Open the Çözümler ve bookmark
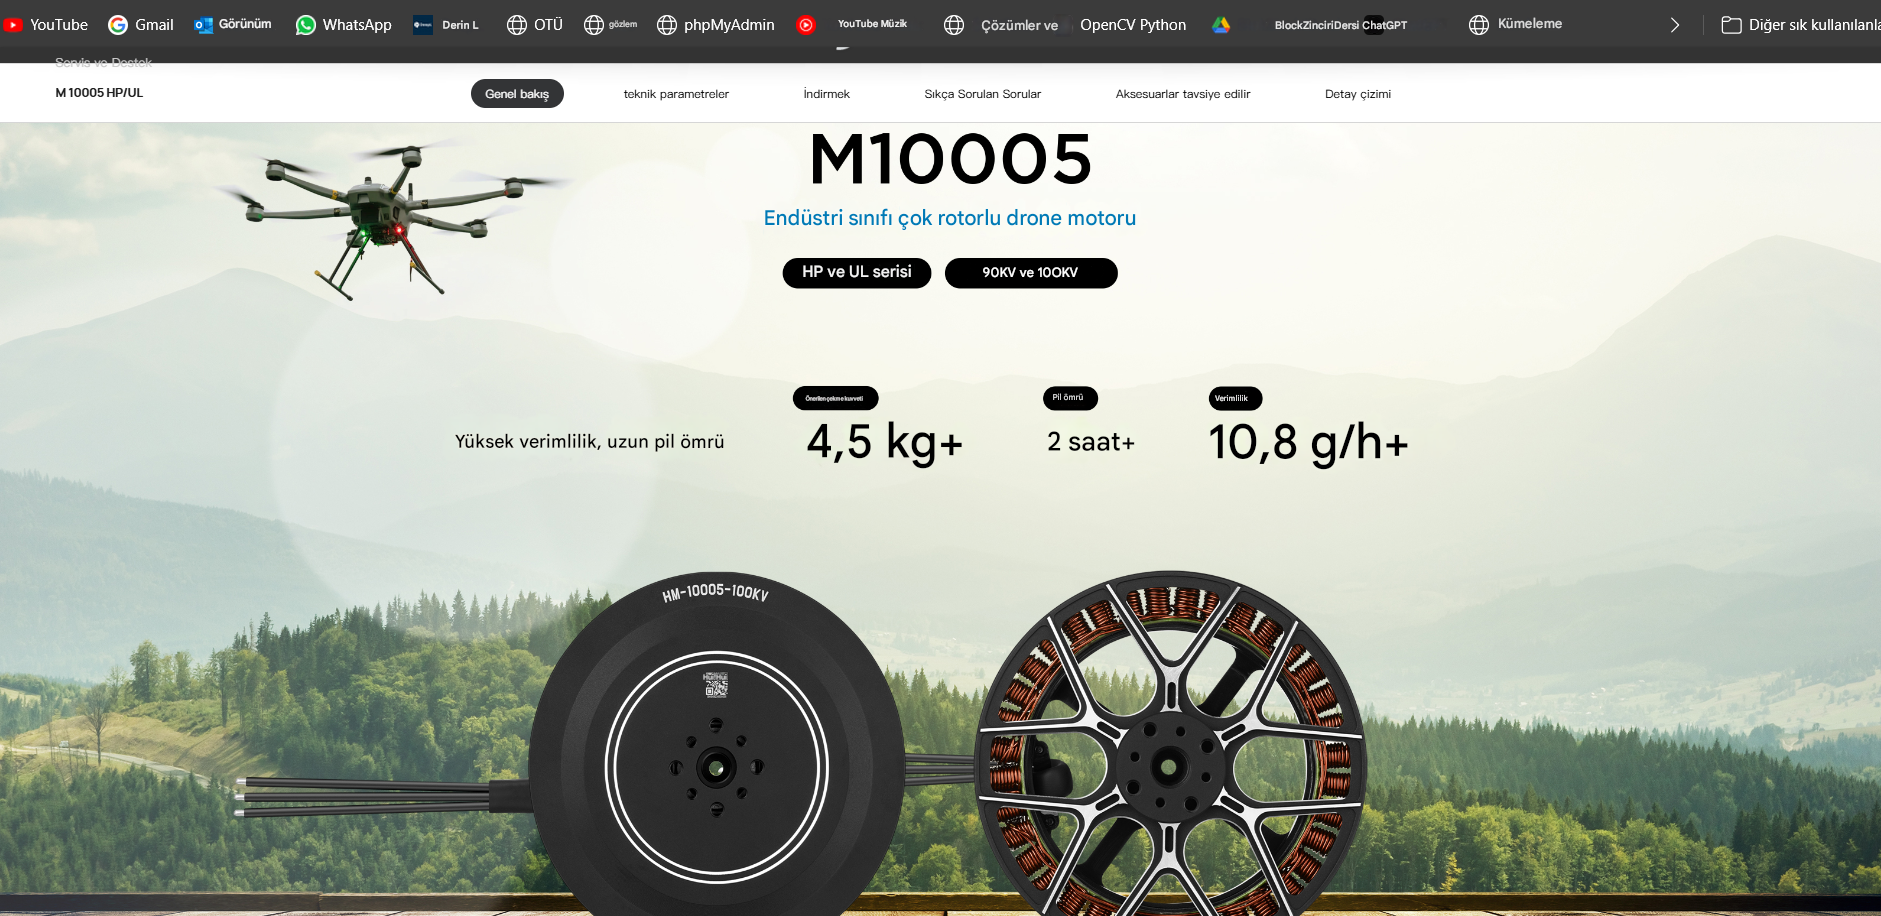The width and height of the screenshot is (1881, 916). pyautogui.click(x=1001, y=24)
